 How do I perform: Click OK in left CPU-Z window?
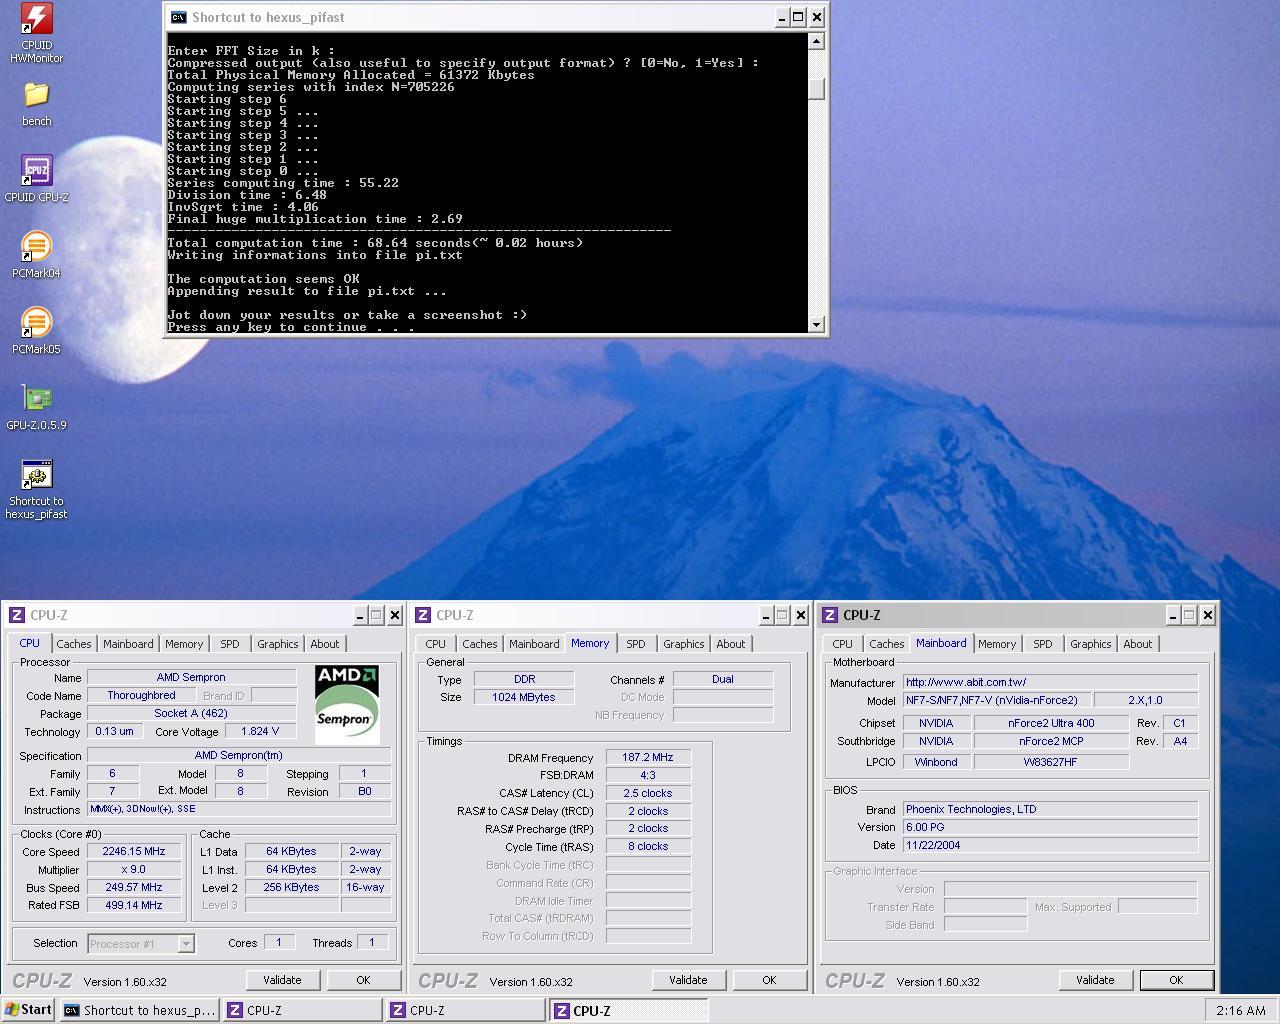coord(363,980)
